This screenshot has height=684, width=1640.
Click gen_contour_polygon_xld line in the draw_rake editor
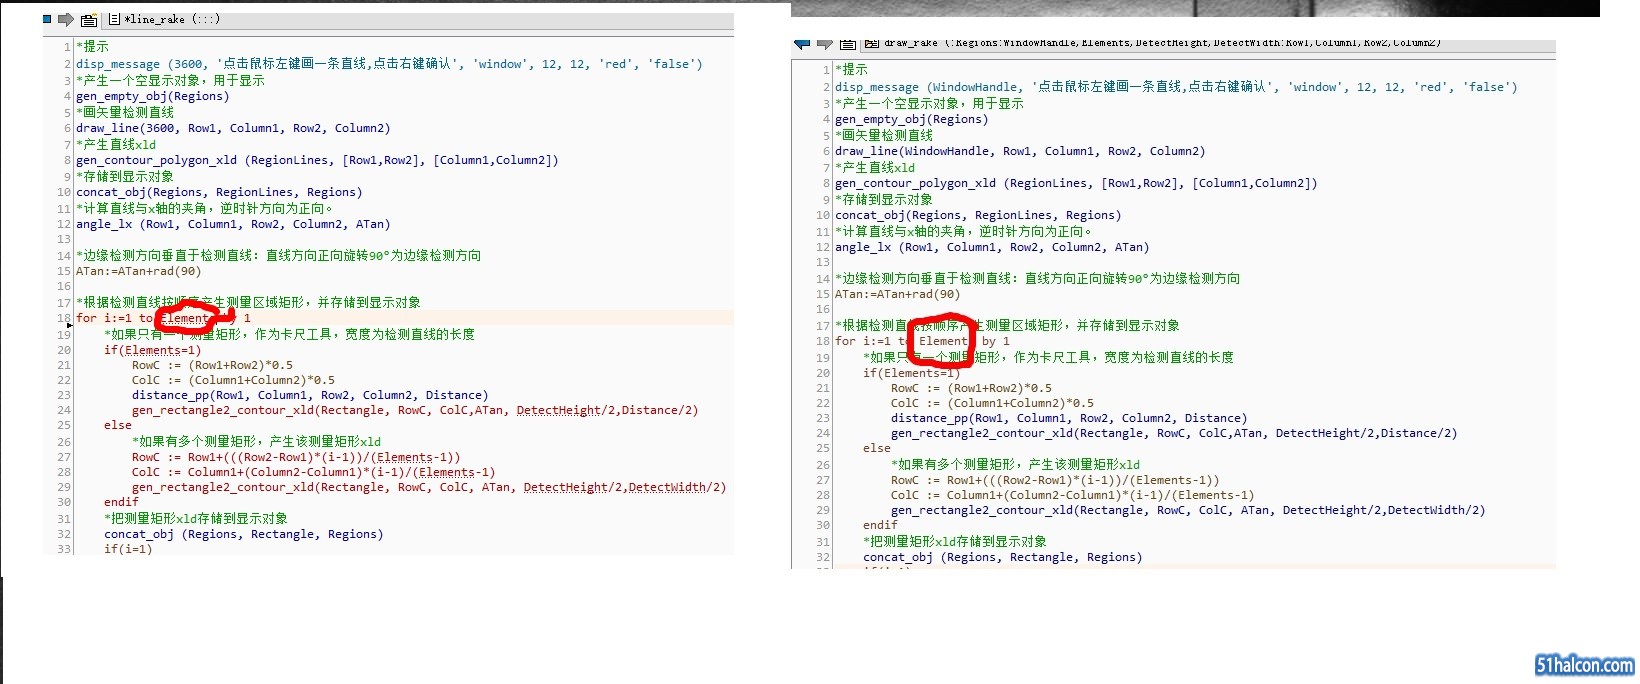[x=1076, y=183]
